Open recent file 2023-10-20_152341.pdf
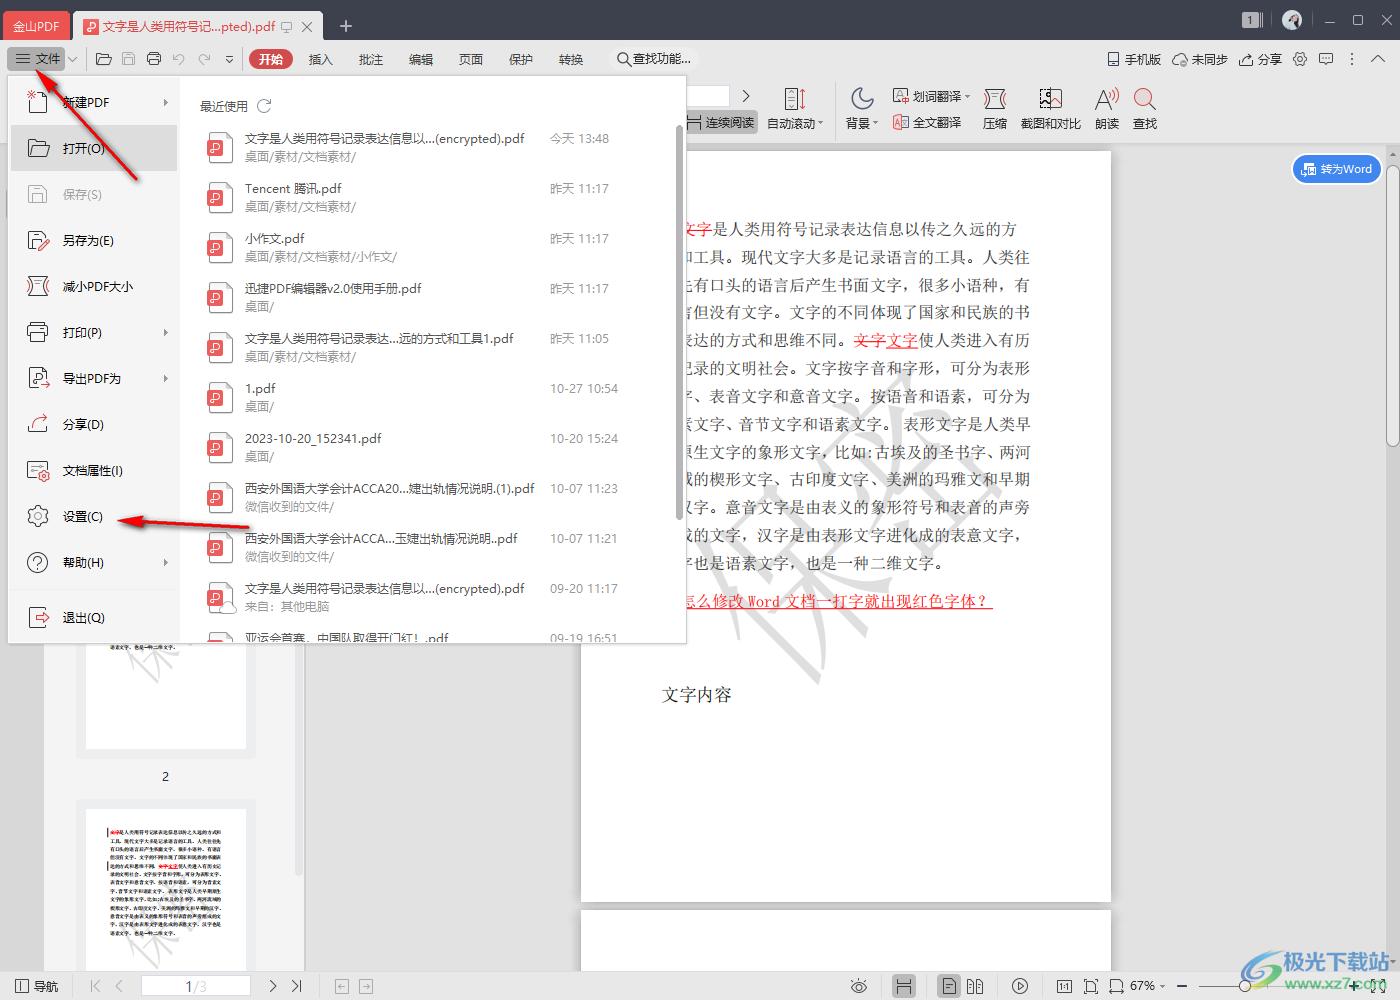 430,447
